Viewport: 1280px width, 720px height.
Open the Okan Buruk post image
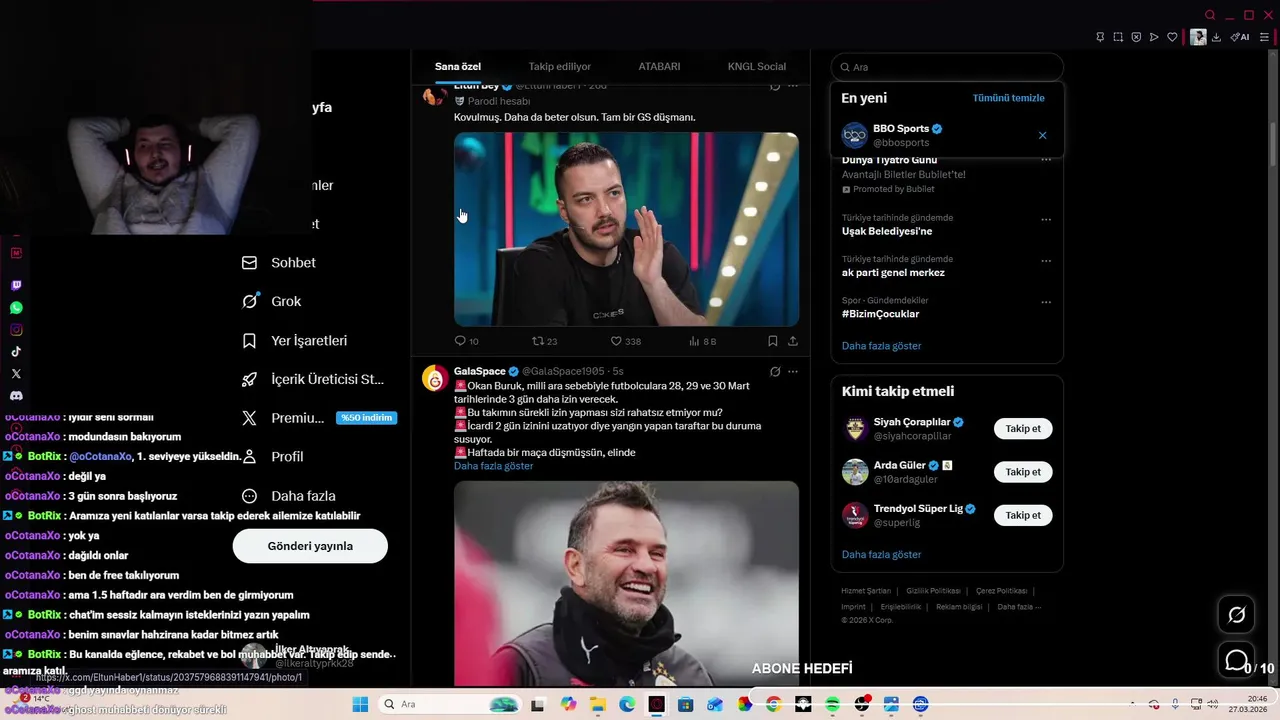click(626, 583)
